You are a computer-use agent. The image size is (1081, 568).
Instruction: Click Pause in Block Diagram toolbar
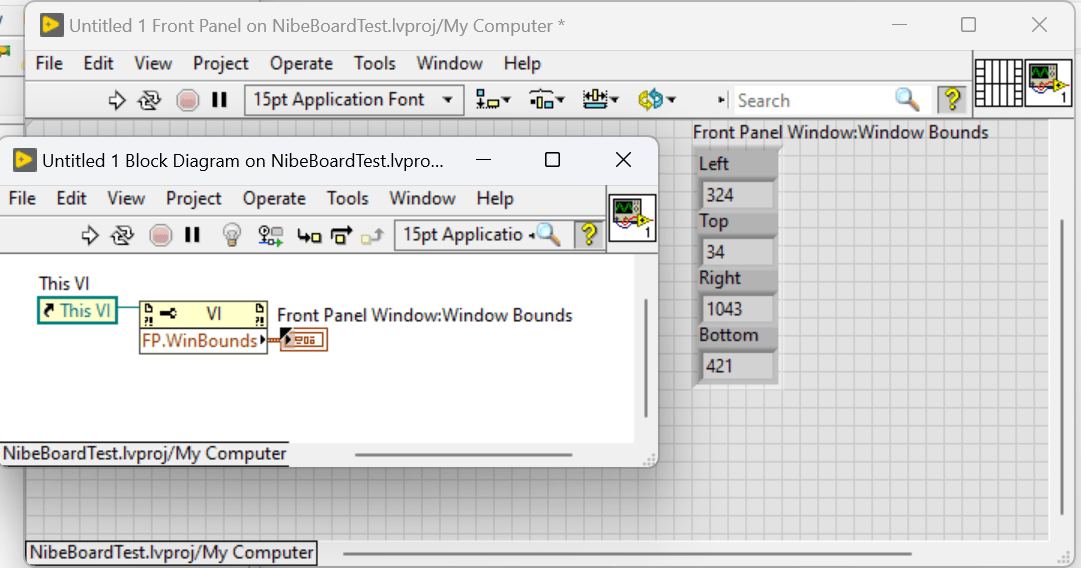[192, 236]
